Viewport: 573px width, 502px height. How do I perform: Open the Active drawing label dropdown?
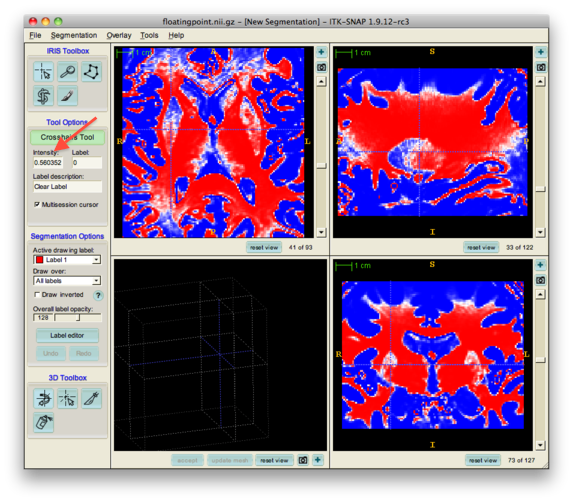tap(67, 260)
